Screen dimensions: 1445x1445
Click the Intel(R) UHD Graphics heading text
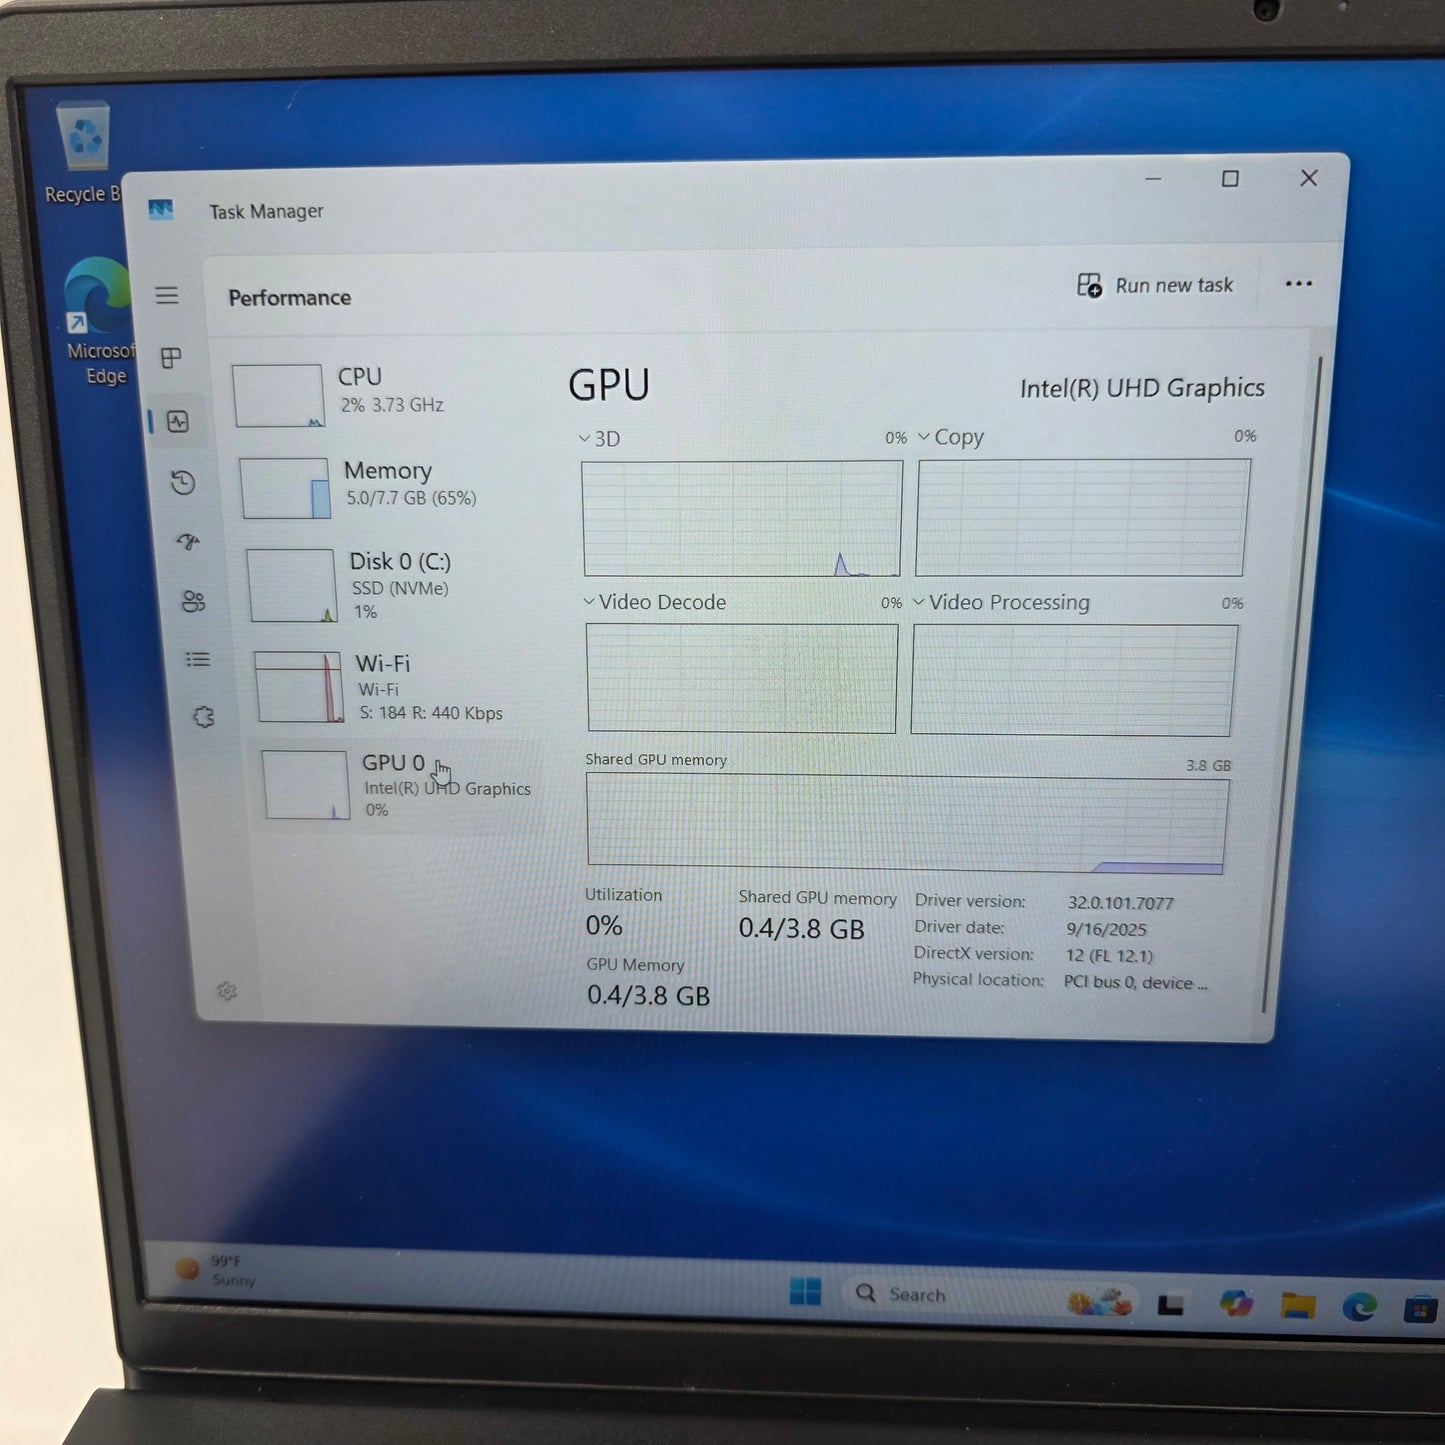1142,388
